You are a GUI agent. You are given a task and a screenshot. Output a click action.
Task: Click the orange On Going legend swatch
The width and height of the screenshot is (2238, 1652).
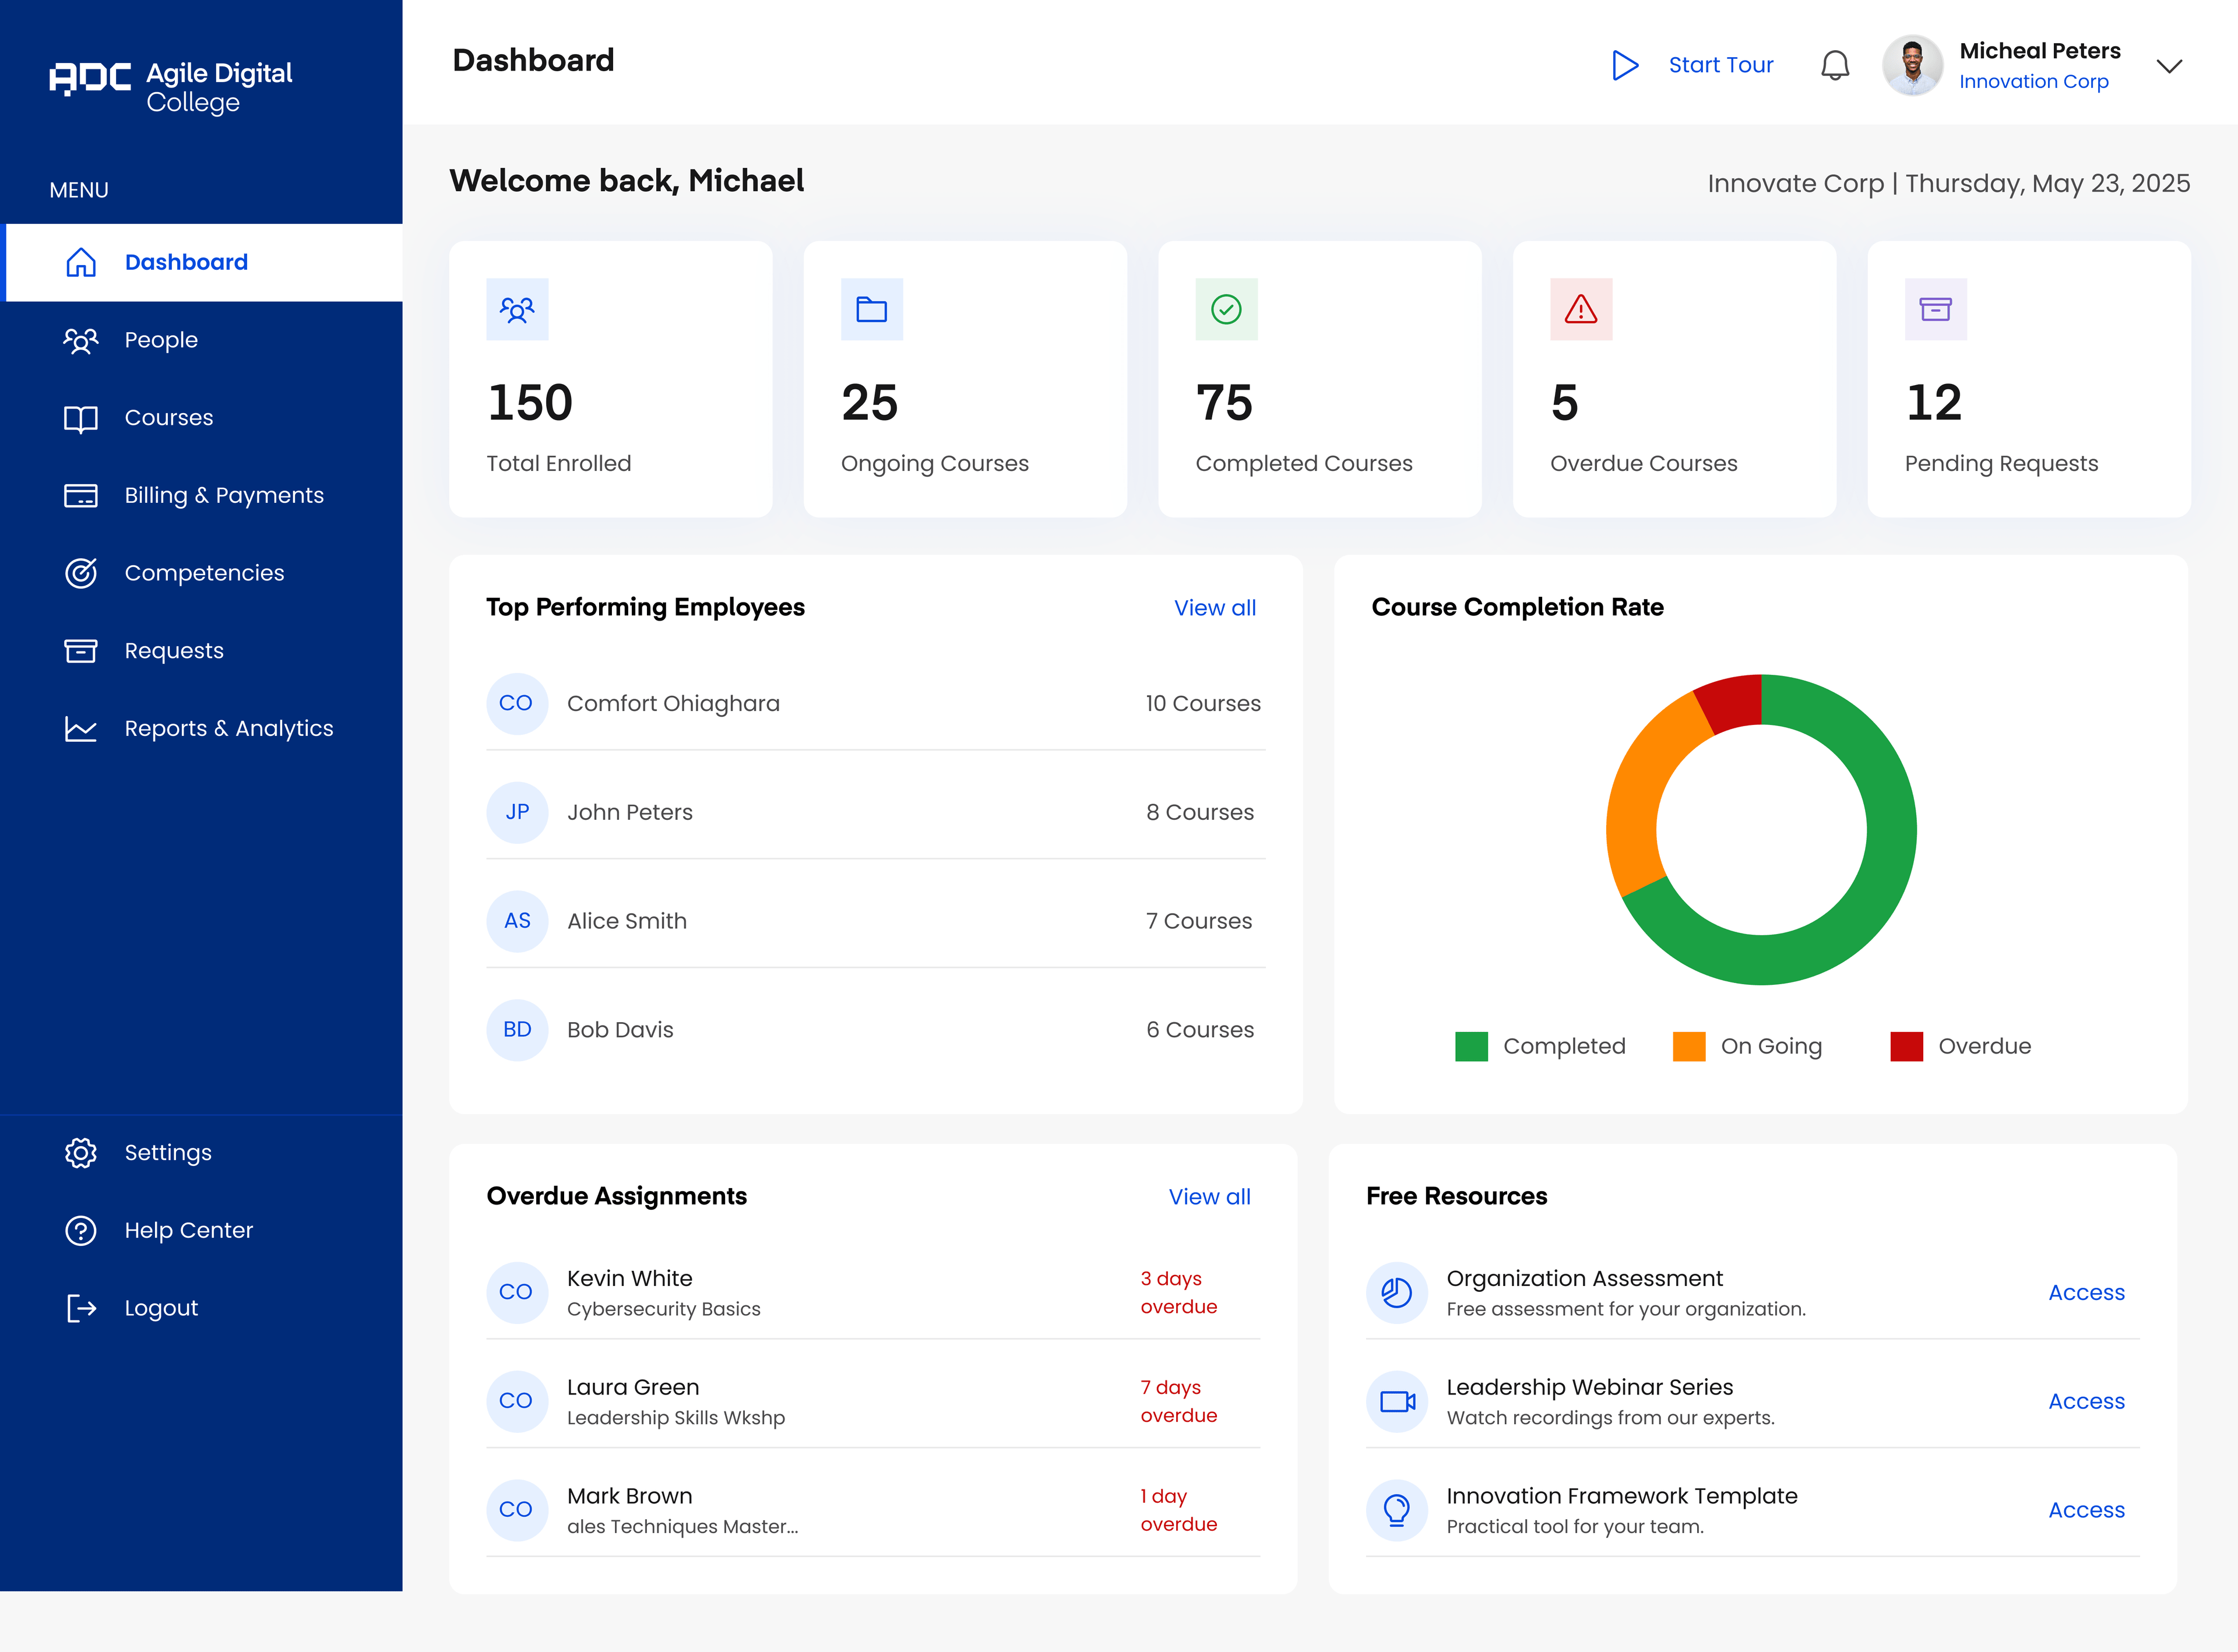pyautogui.click(x=1689, y=1047)
